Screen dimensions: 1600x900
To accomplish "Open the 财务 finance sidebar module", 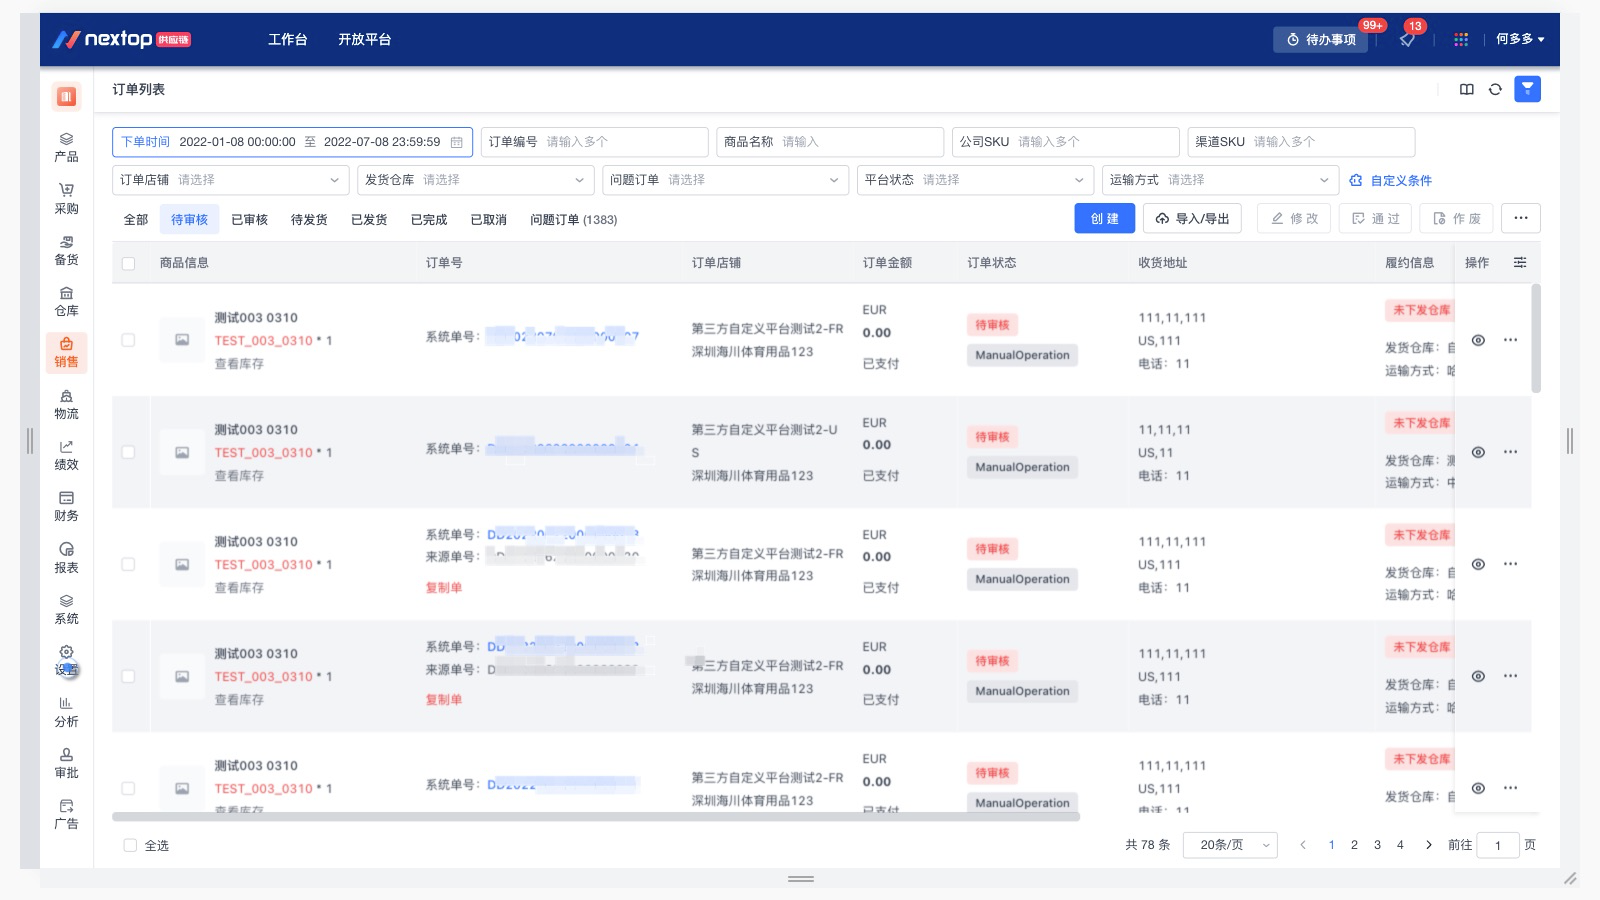I will (x=66, y=506).
